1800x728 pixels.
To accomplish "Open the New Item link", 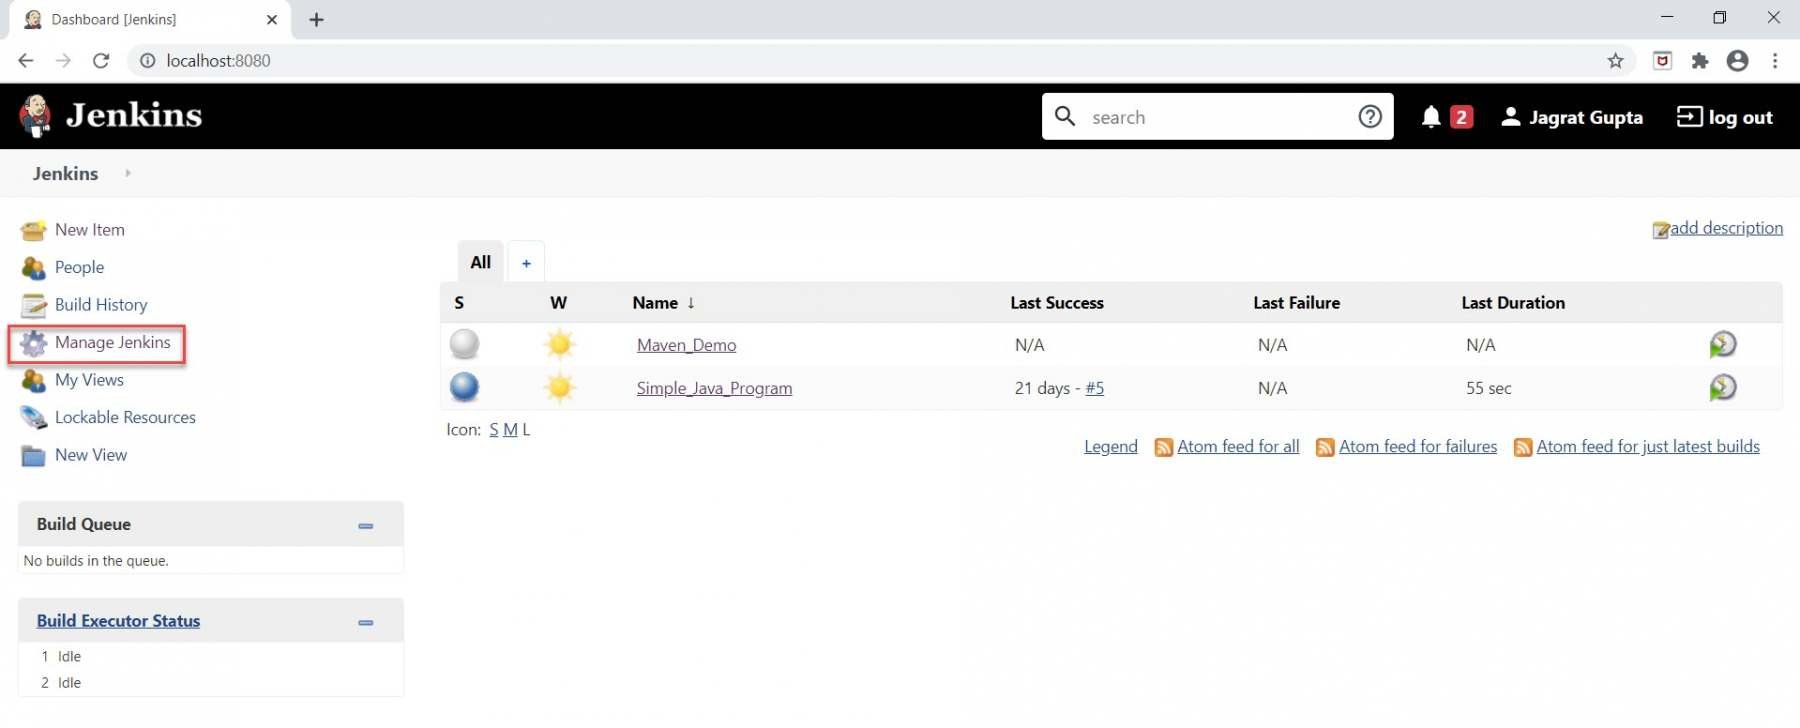I will [90, 230].
